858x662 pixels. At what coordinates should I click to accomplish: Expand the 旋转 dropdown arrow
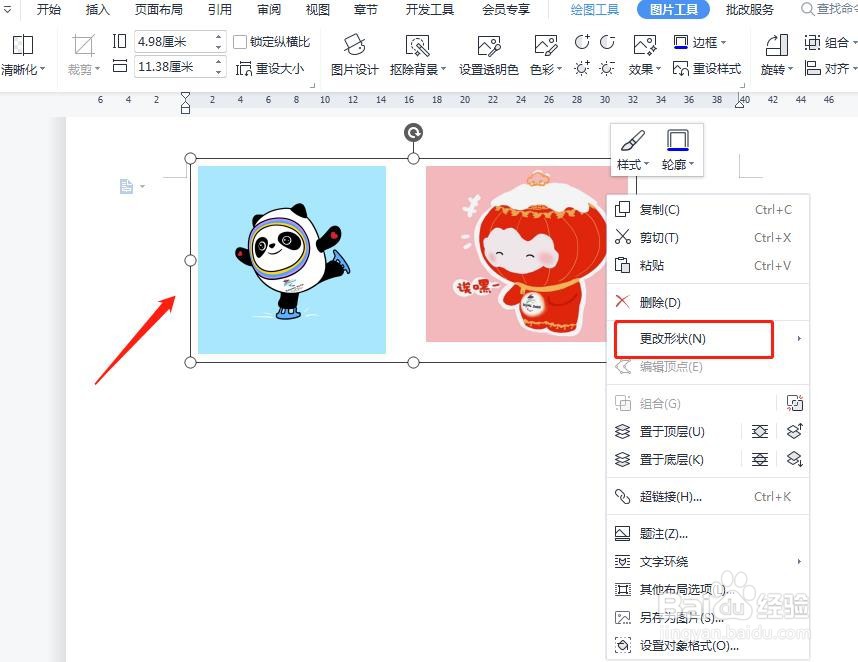[x=790, y=70]
